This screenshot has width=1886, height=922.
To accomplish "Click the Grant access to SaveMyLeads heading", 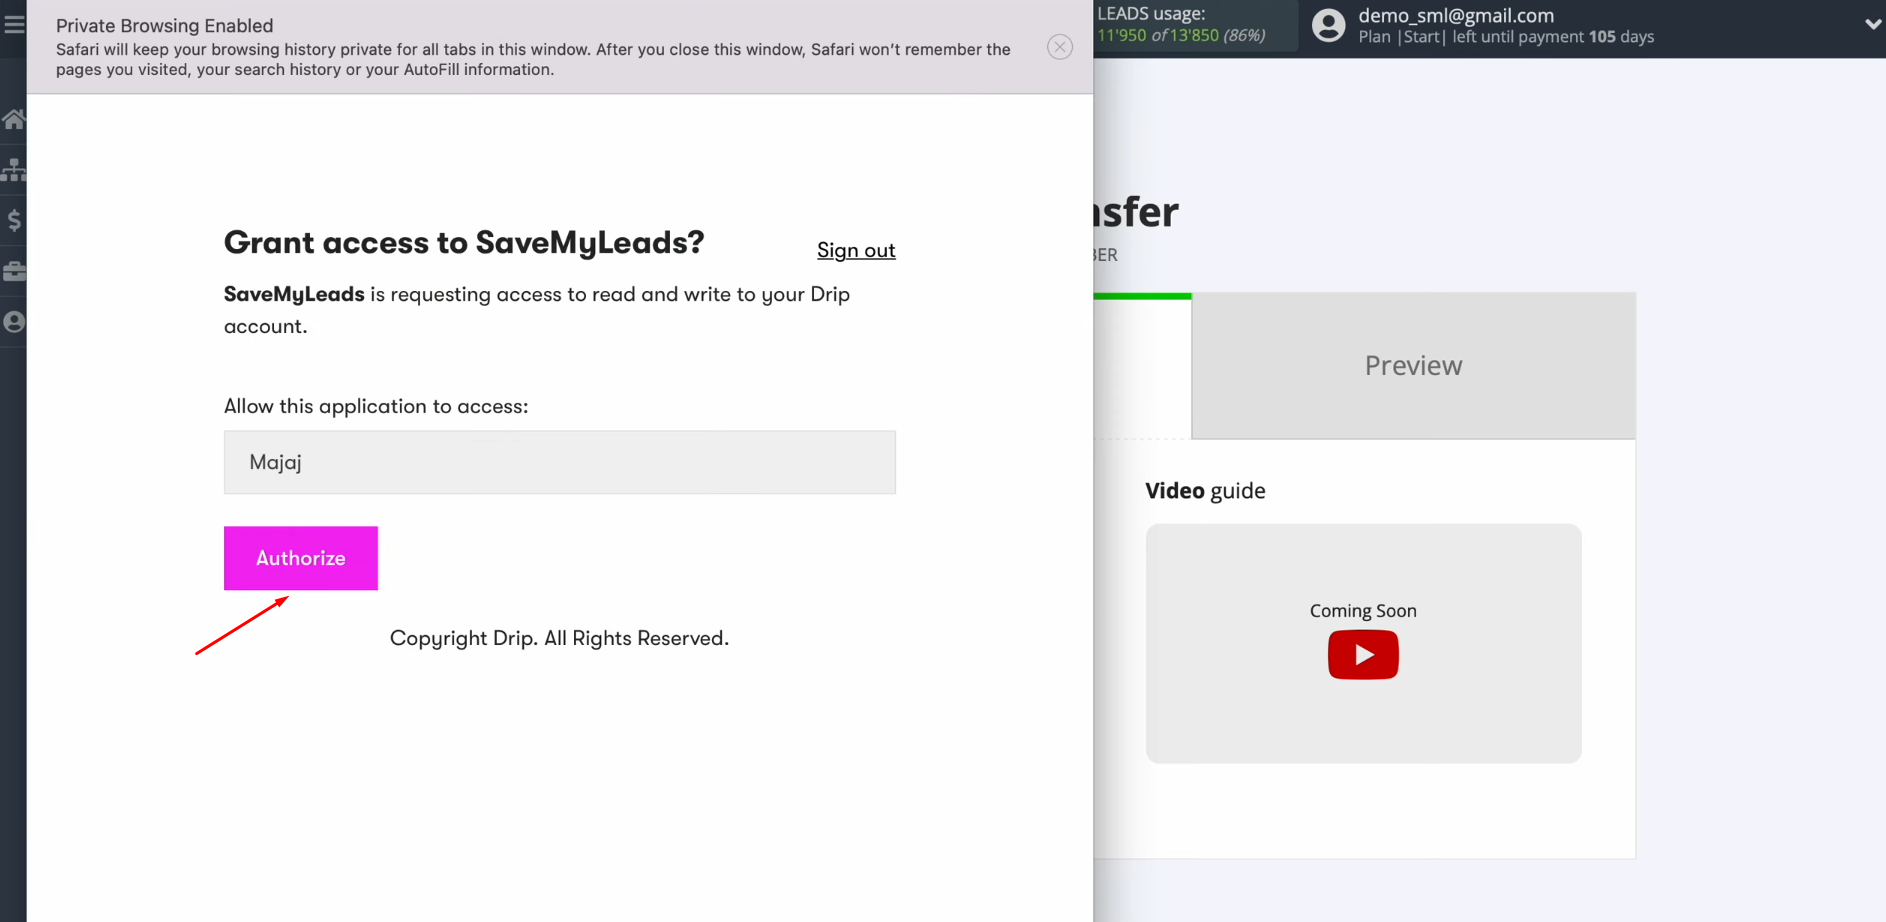I will [x=464, y=242].
